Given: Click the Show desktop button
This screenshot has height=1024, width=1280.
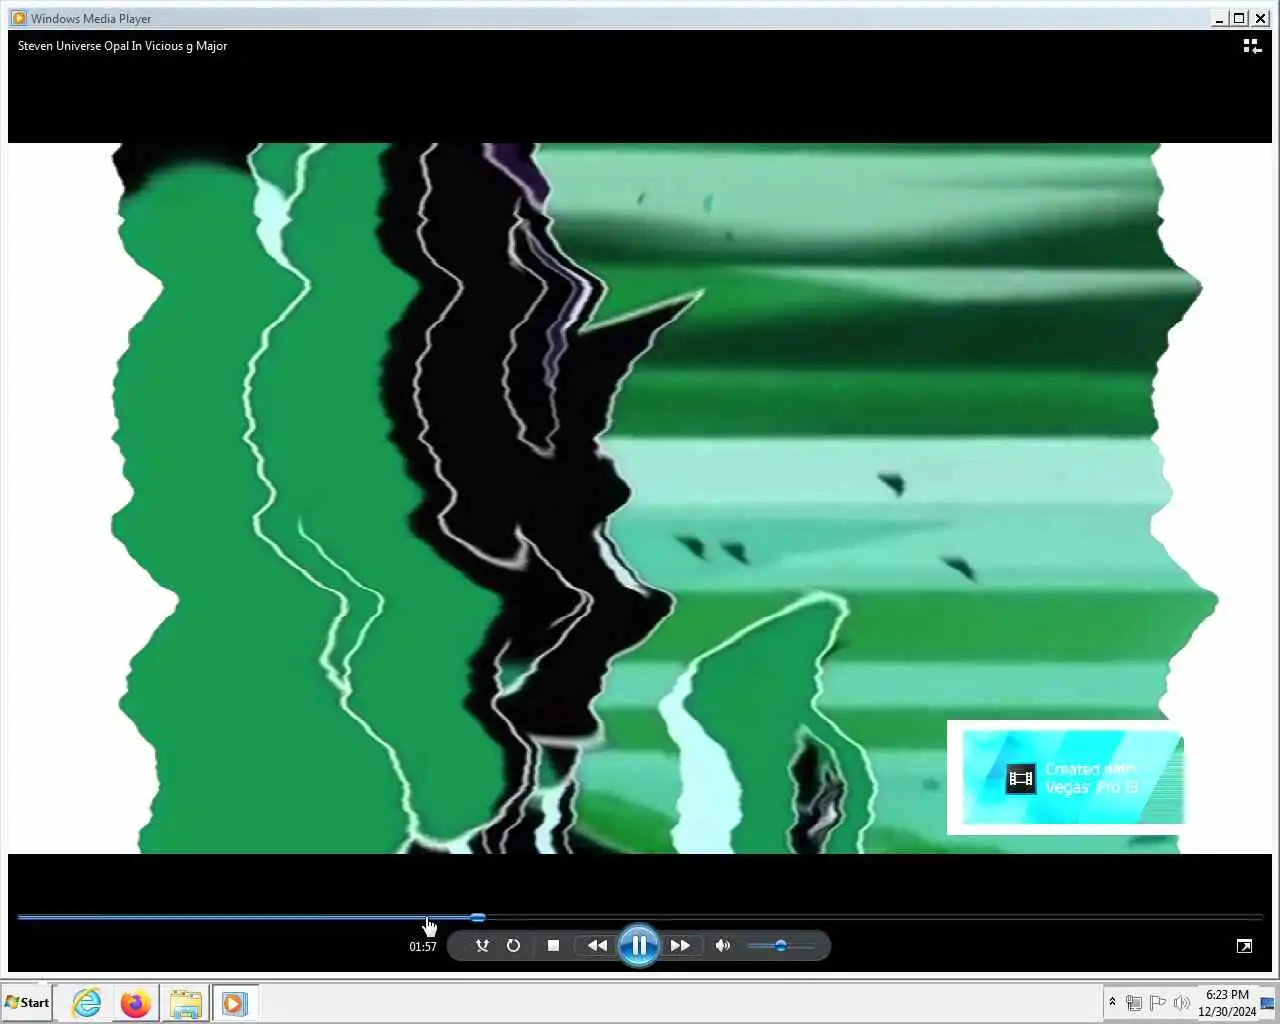Looking at the screenshot, I should (x=1269, y=1002).
